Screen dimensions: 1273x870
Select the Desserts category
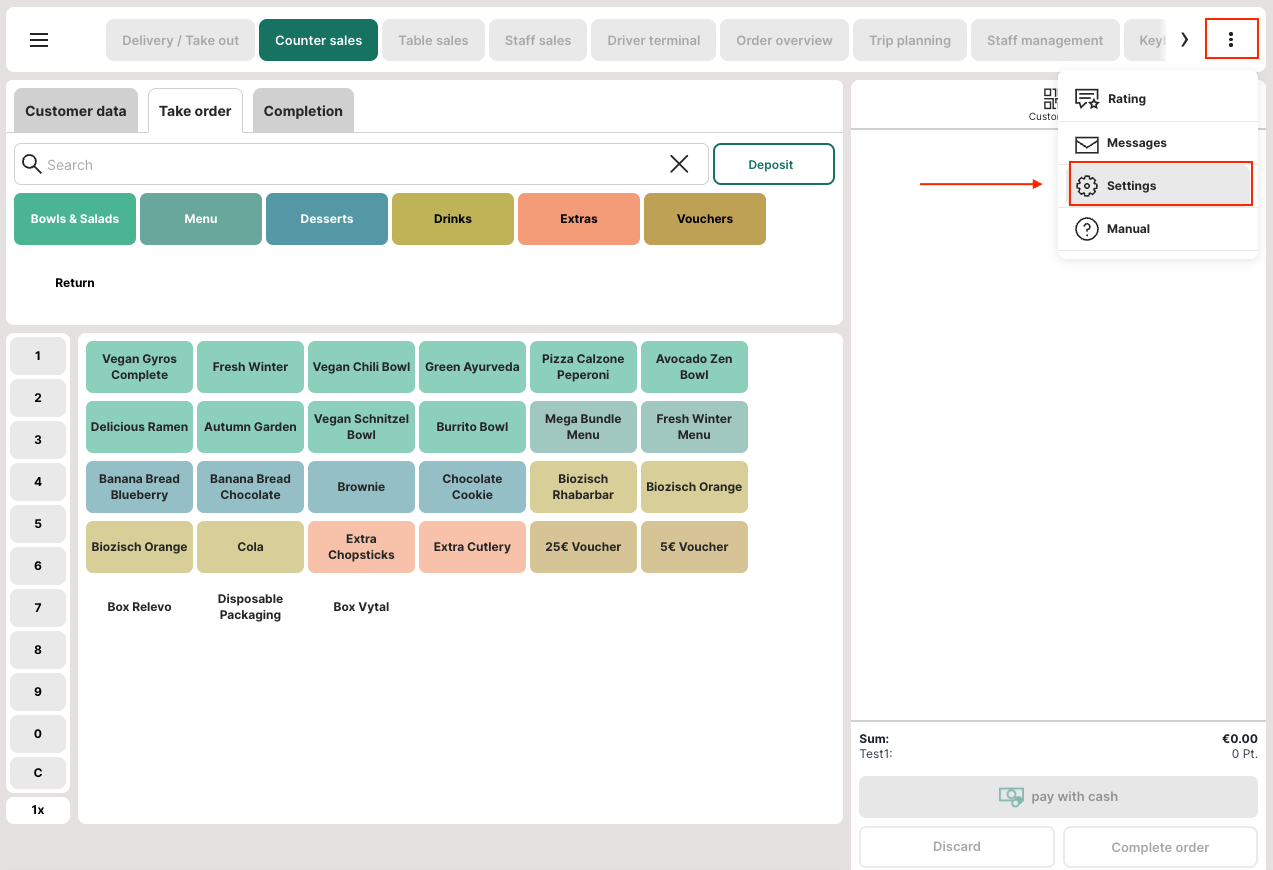pos(327,219)
